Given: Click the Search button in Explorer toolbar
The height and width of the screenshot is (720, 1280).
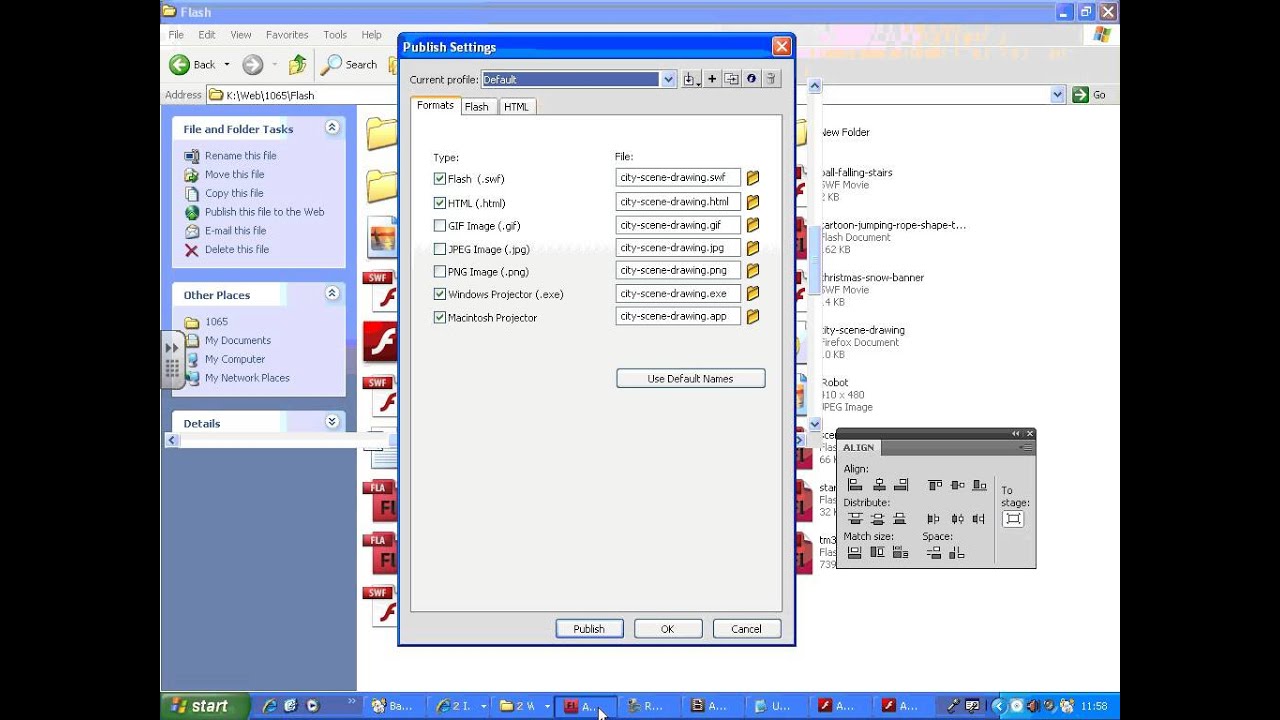Looking at the screenshot, I should [x=349, y=65].
